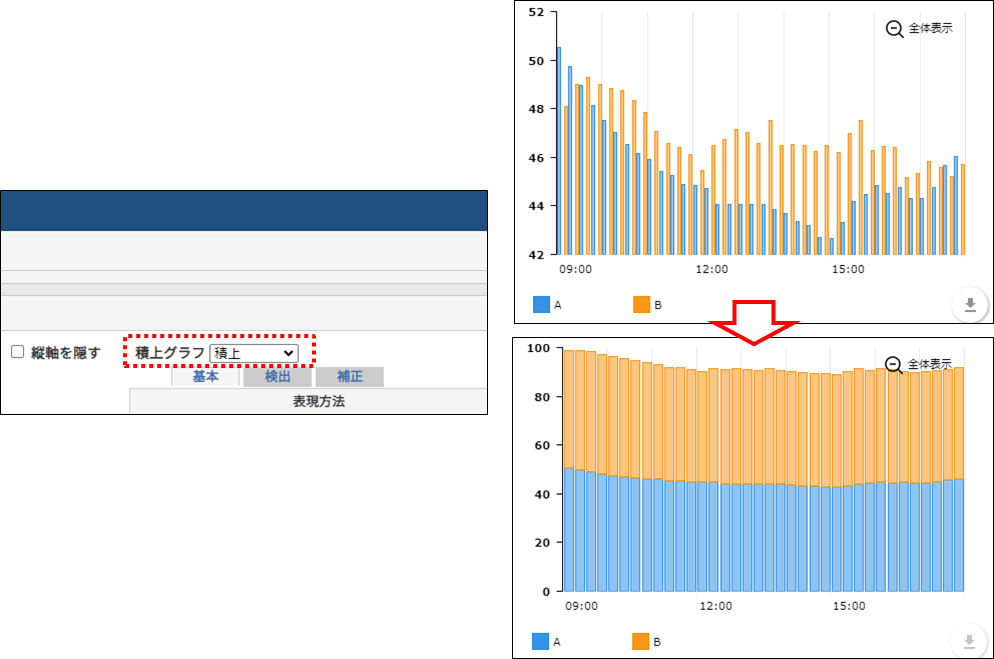
Task: Click 全体表示 zoom-out icon in bottom chart
Action: (894, 365)
